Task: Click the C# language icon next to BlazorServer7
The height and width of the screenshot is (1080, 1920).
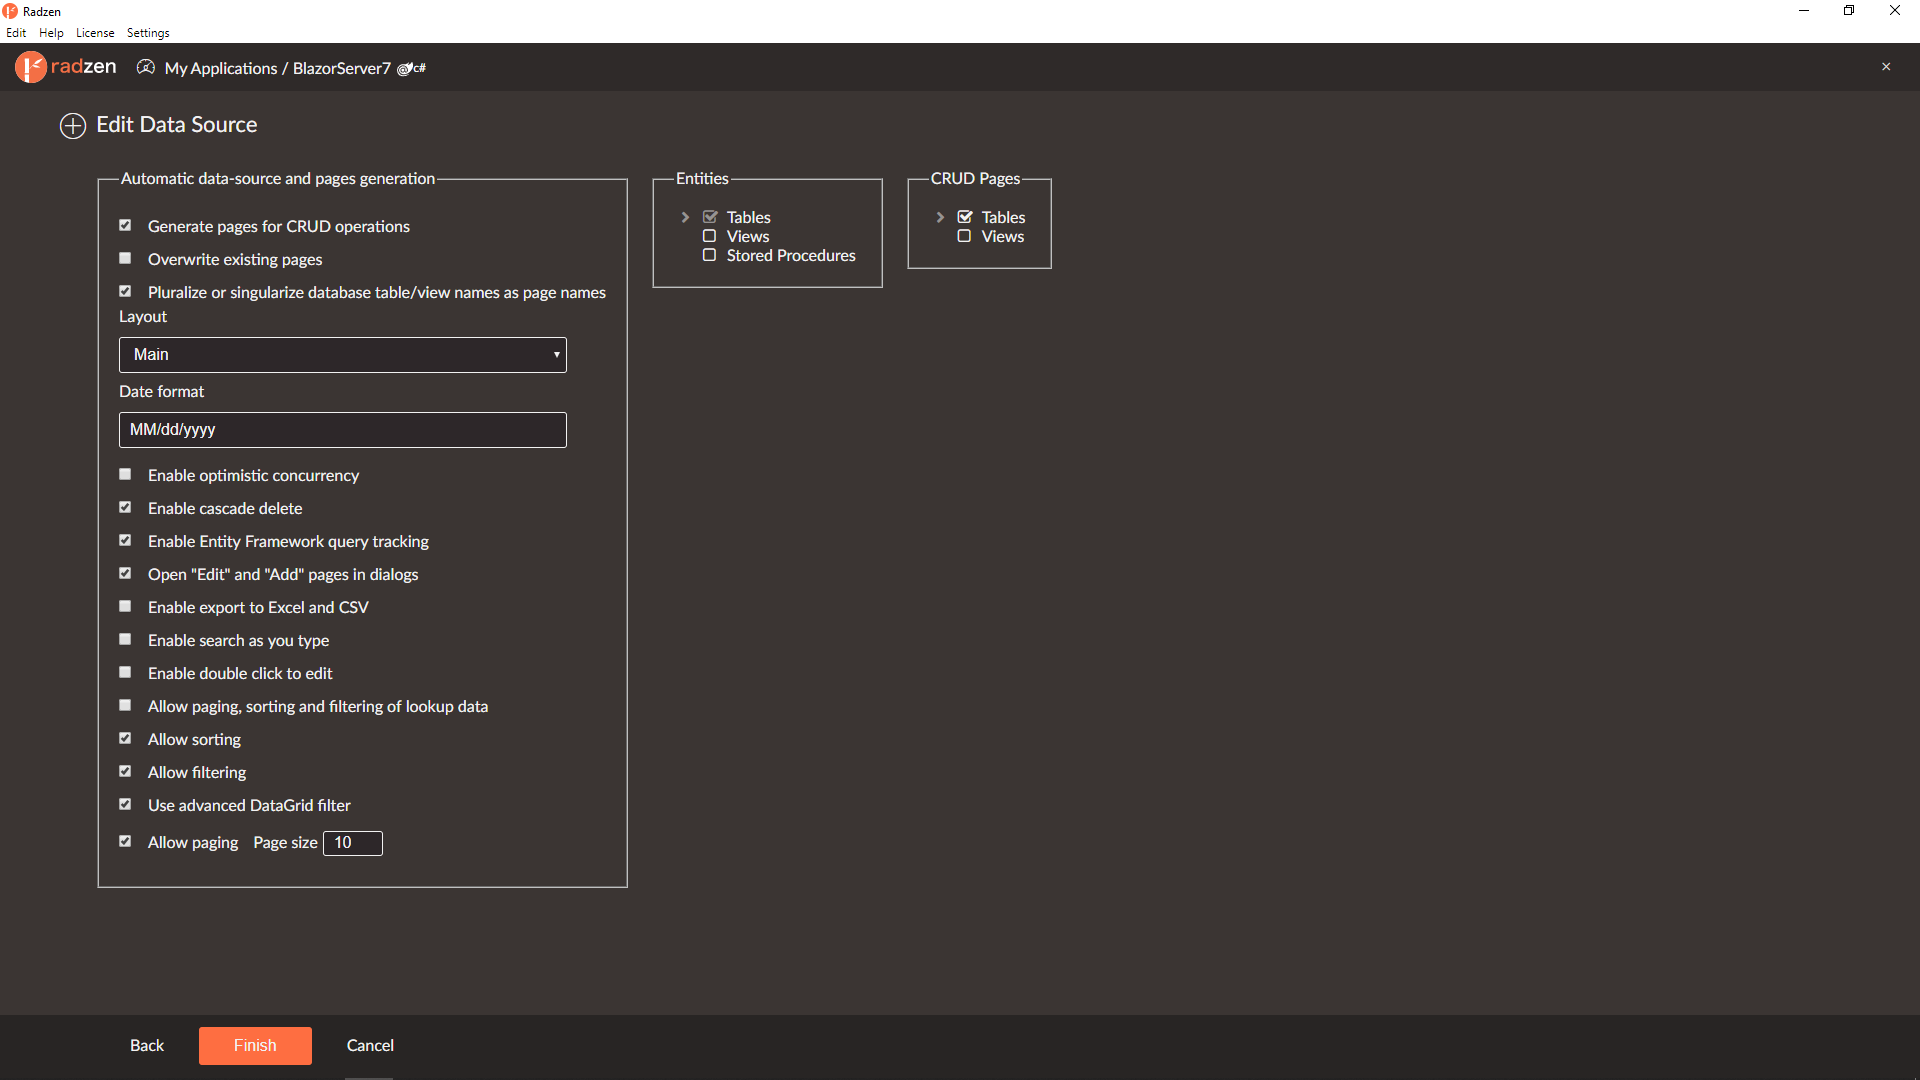Action: point(412,69)
